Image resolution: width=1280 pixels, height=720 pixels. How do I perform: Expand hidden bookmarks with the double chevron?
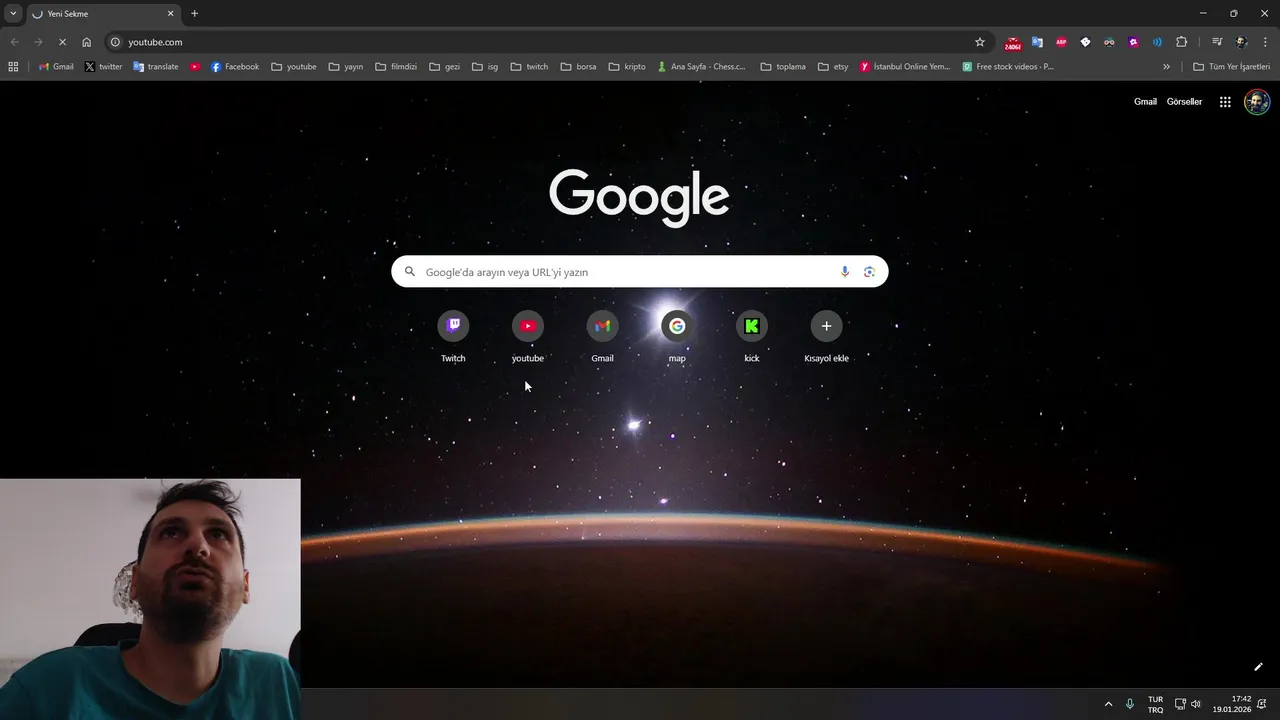(x=1166, y=67)
